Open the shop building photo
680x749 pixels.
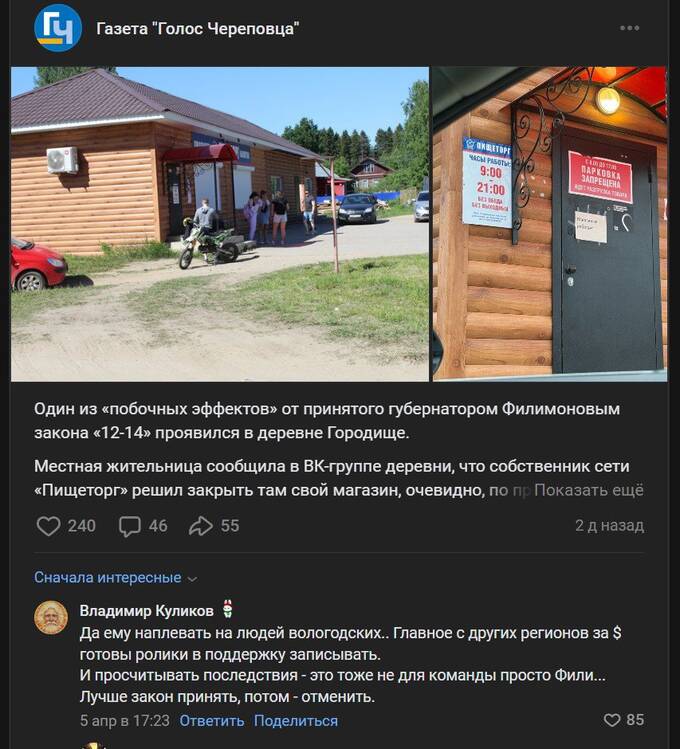click(220, 224)
